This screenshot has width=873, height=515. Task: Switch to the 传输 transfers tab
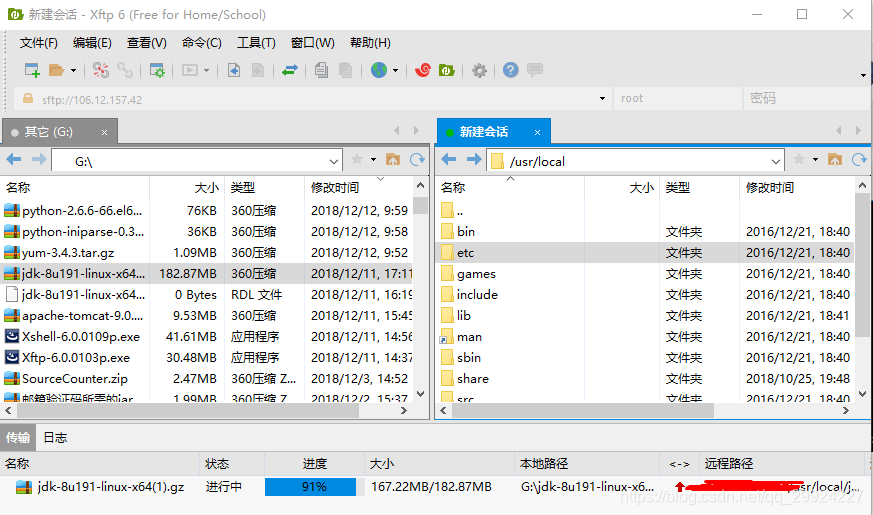click(18, 438)
